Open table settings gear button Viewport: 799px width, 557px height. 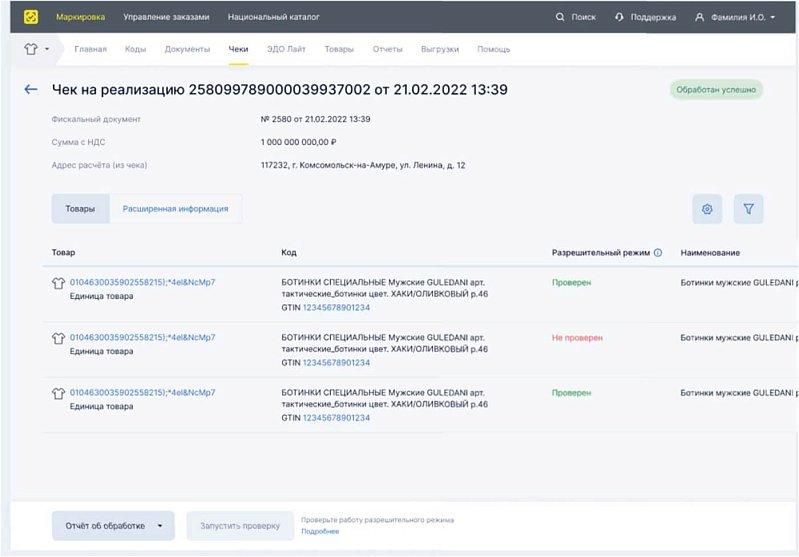pyautogui.click(x=707, y=209)
